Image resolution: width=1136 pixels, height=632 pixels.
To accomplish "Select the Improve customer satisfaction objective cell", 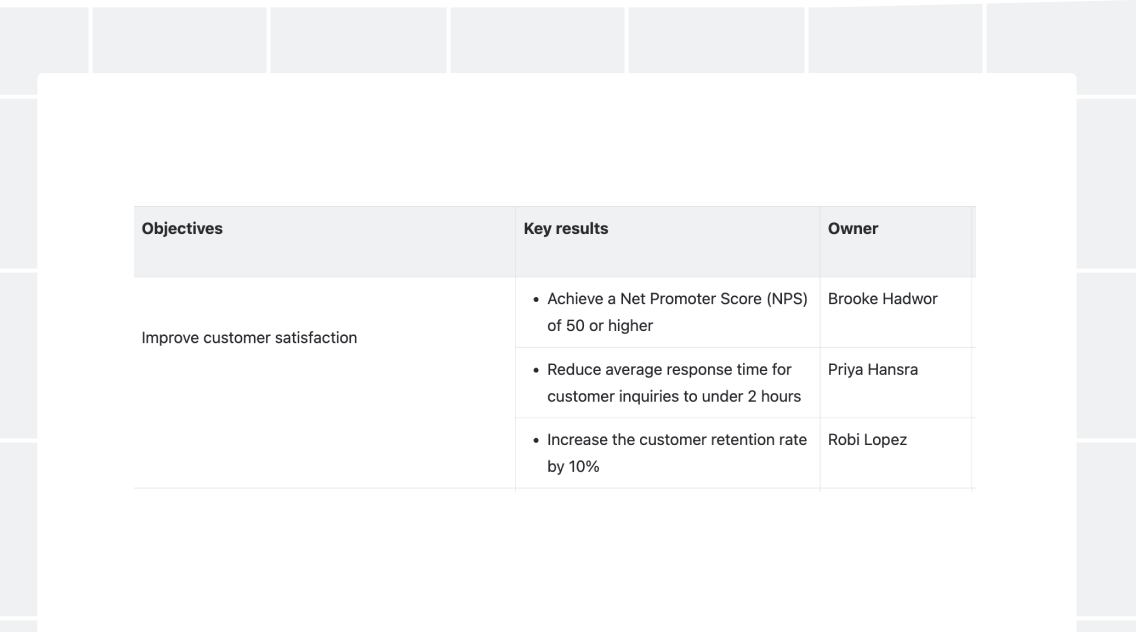I will (249, 338).
